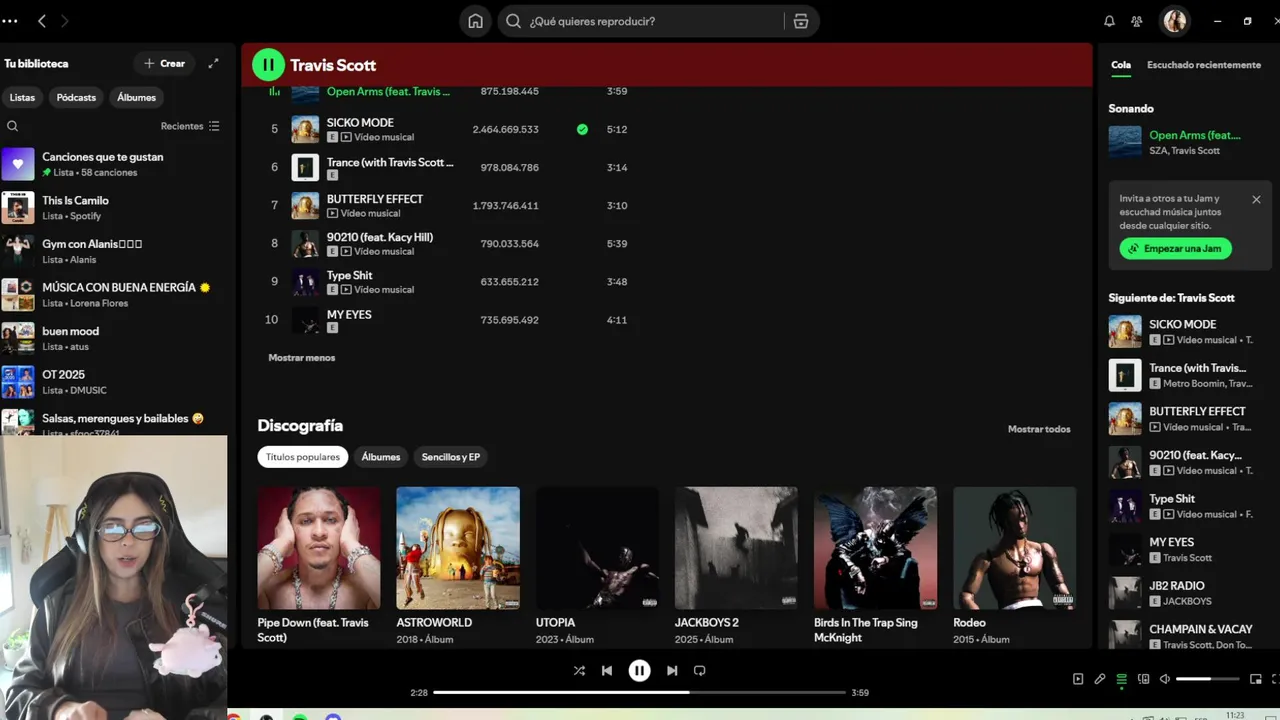Open the ASTROWORLD album cover

pos(458,548)
